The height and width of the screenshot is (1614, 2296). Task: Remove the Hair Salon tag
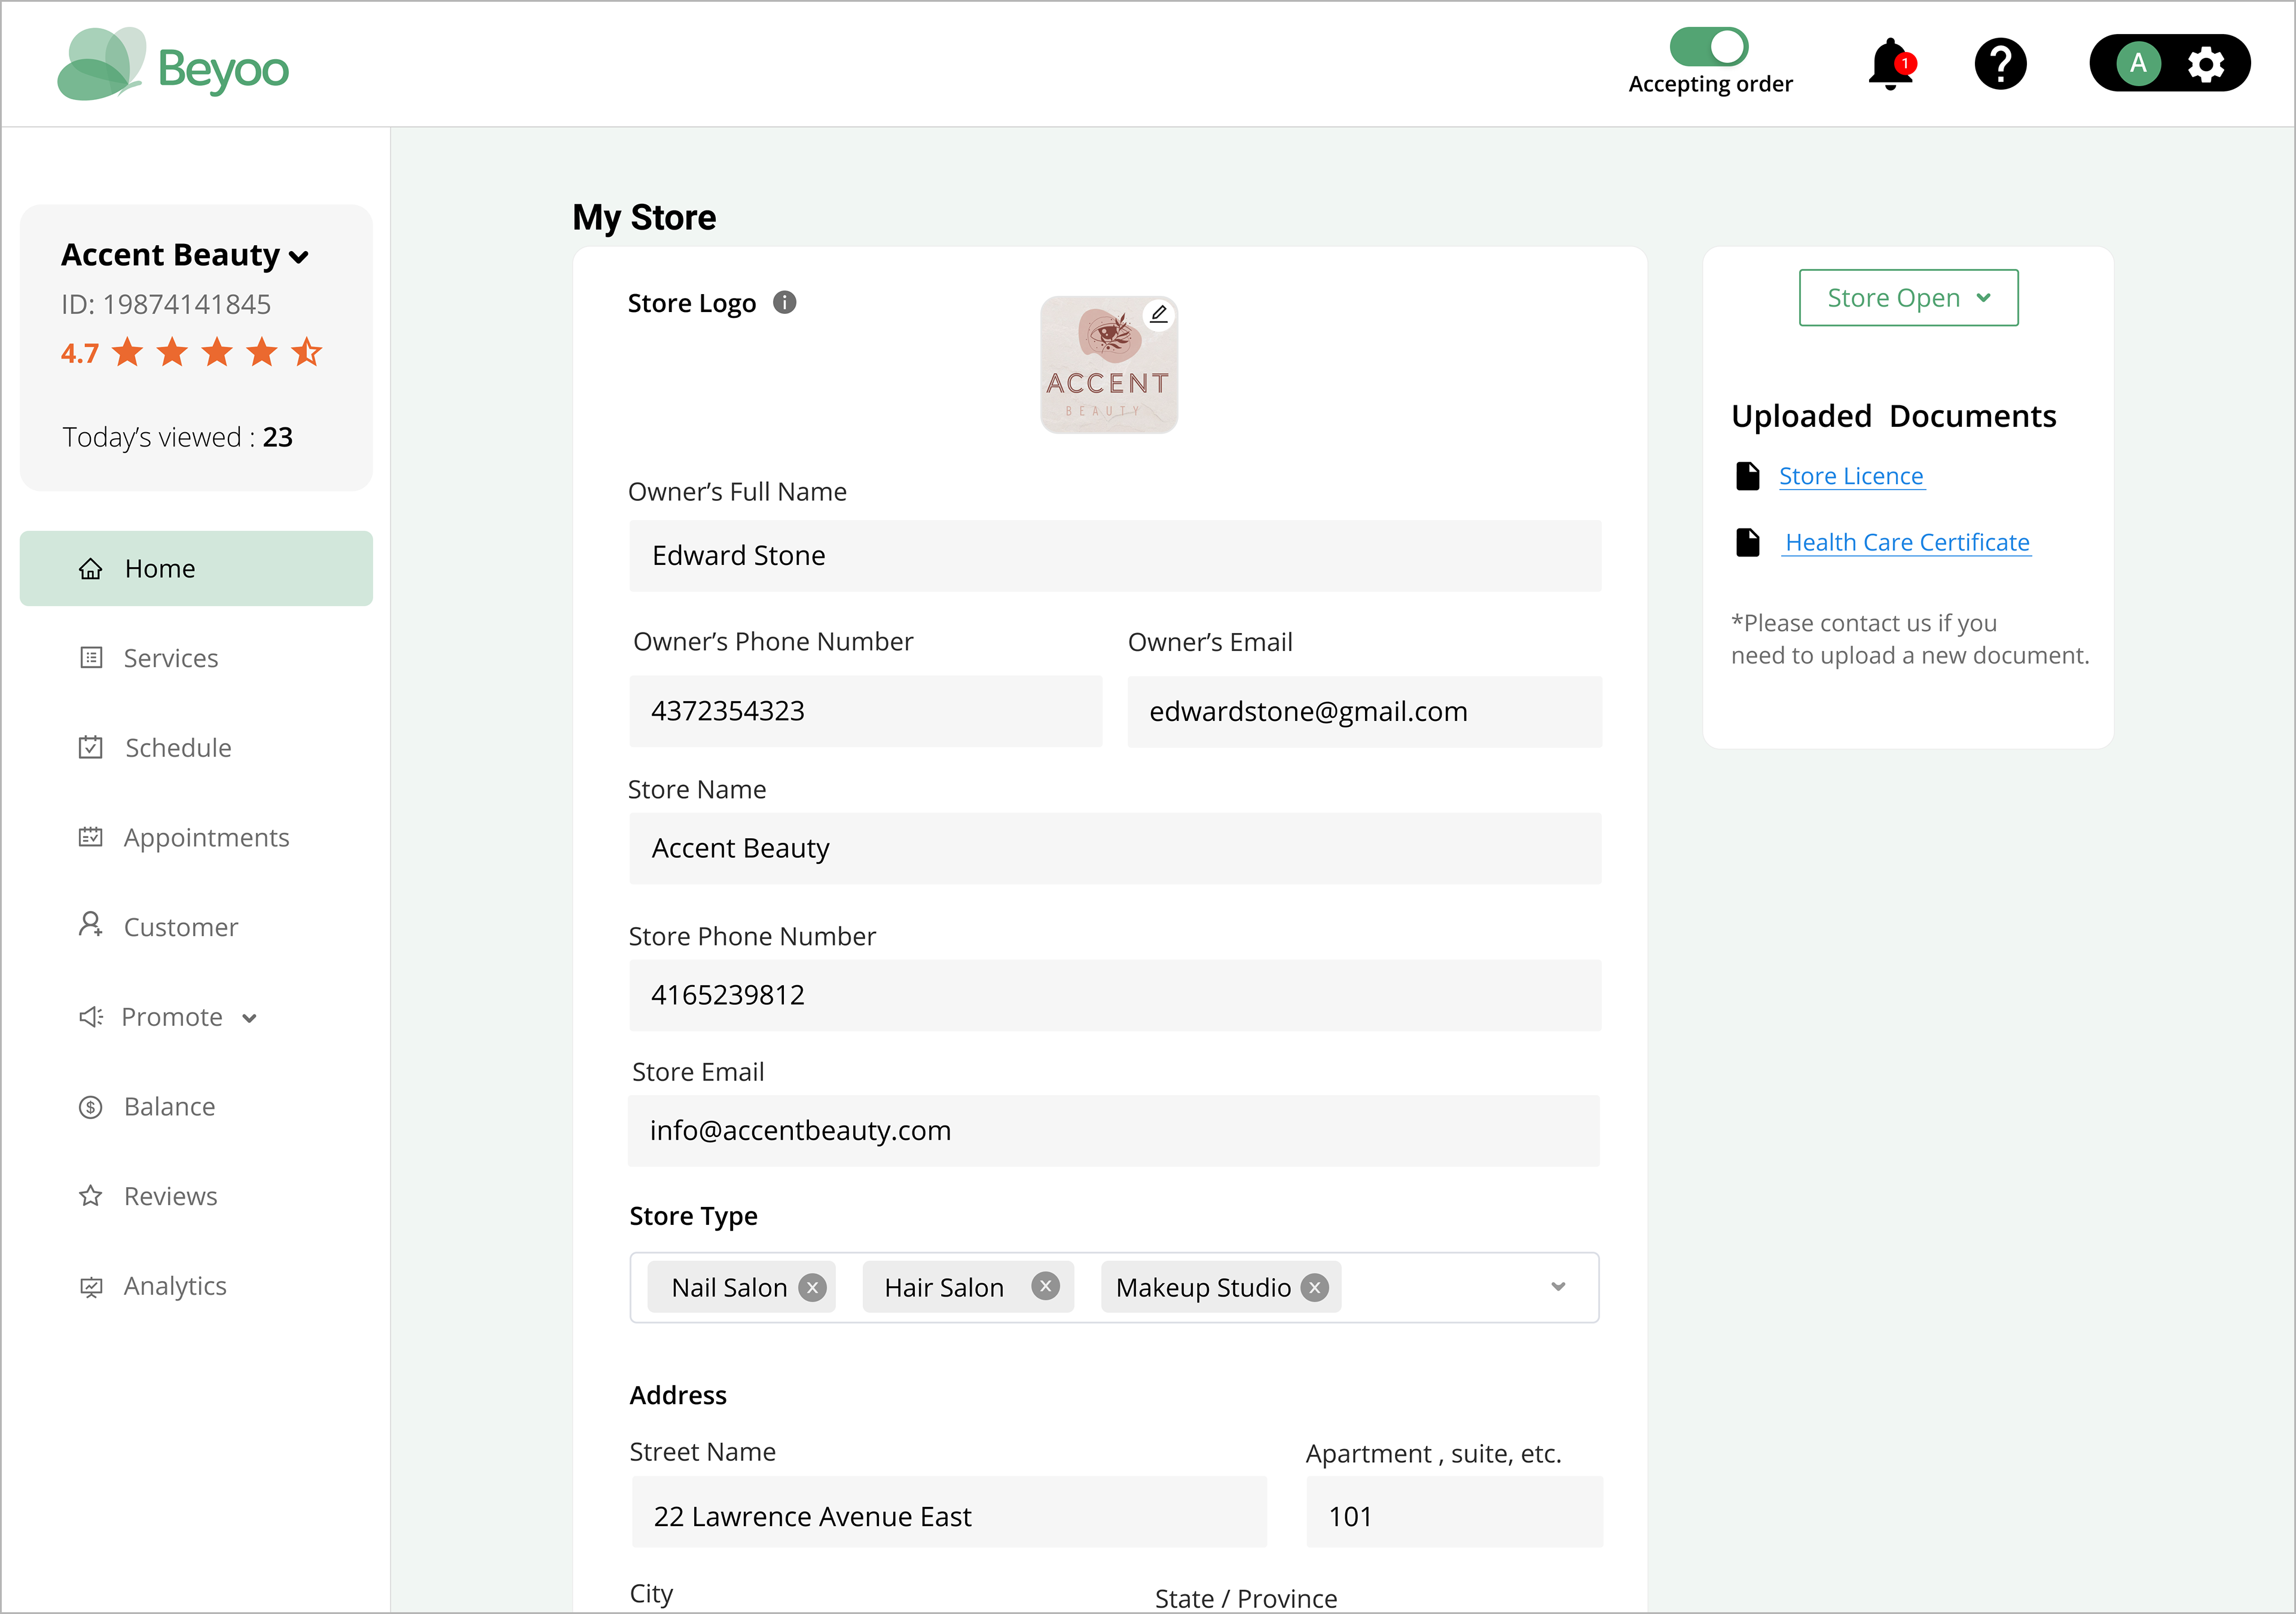(x=1045, y=1286)
